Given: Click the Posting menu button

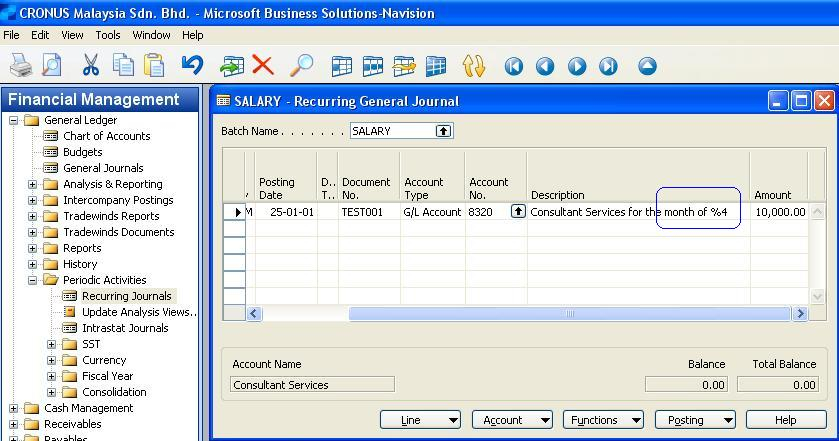Looking at the screenshot, I should pyautogui.click(x=695, y=420).
